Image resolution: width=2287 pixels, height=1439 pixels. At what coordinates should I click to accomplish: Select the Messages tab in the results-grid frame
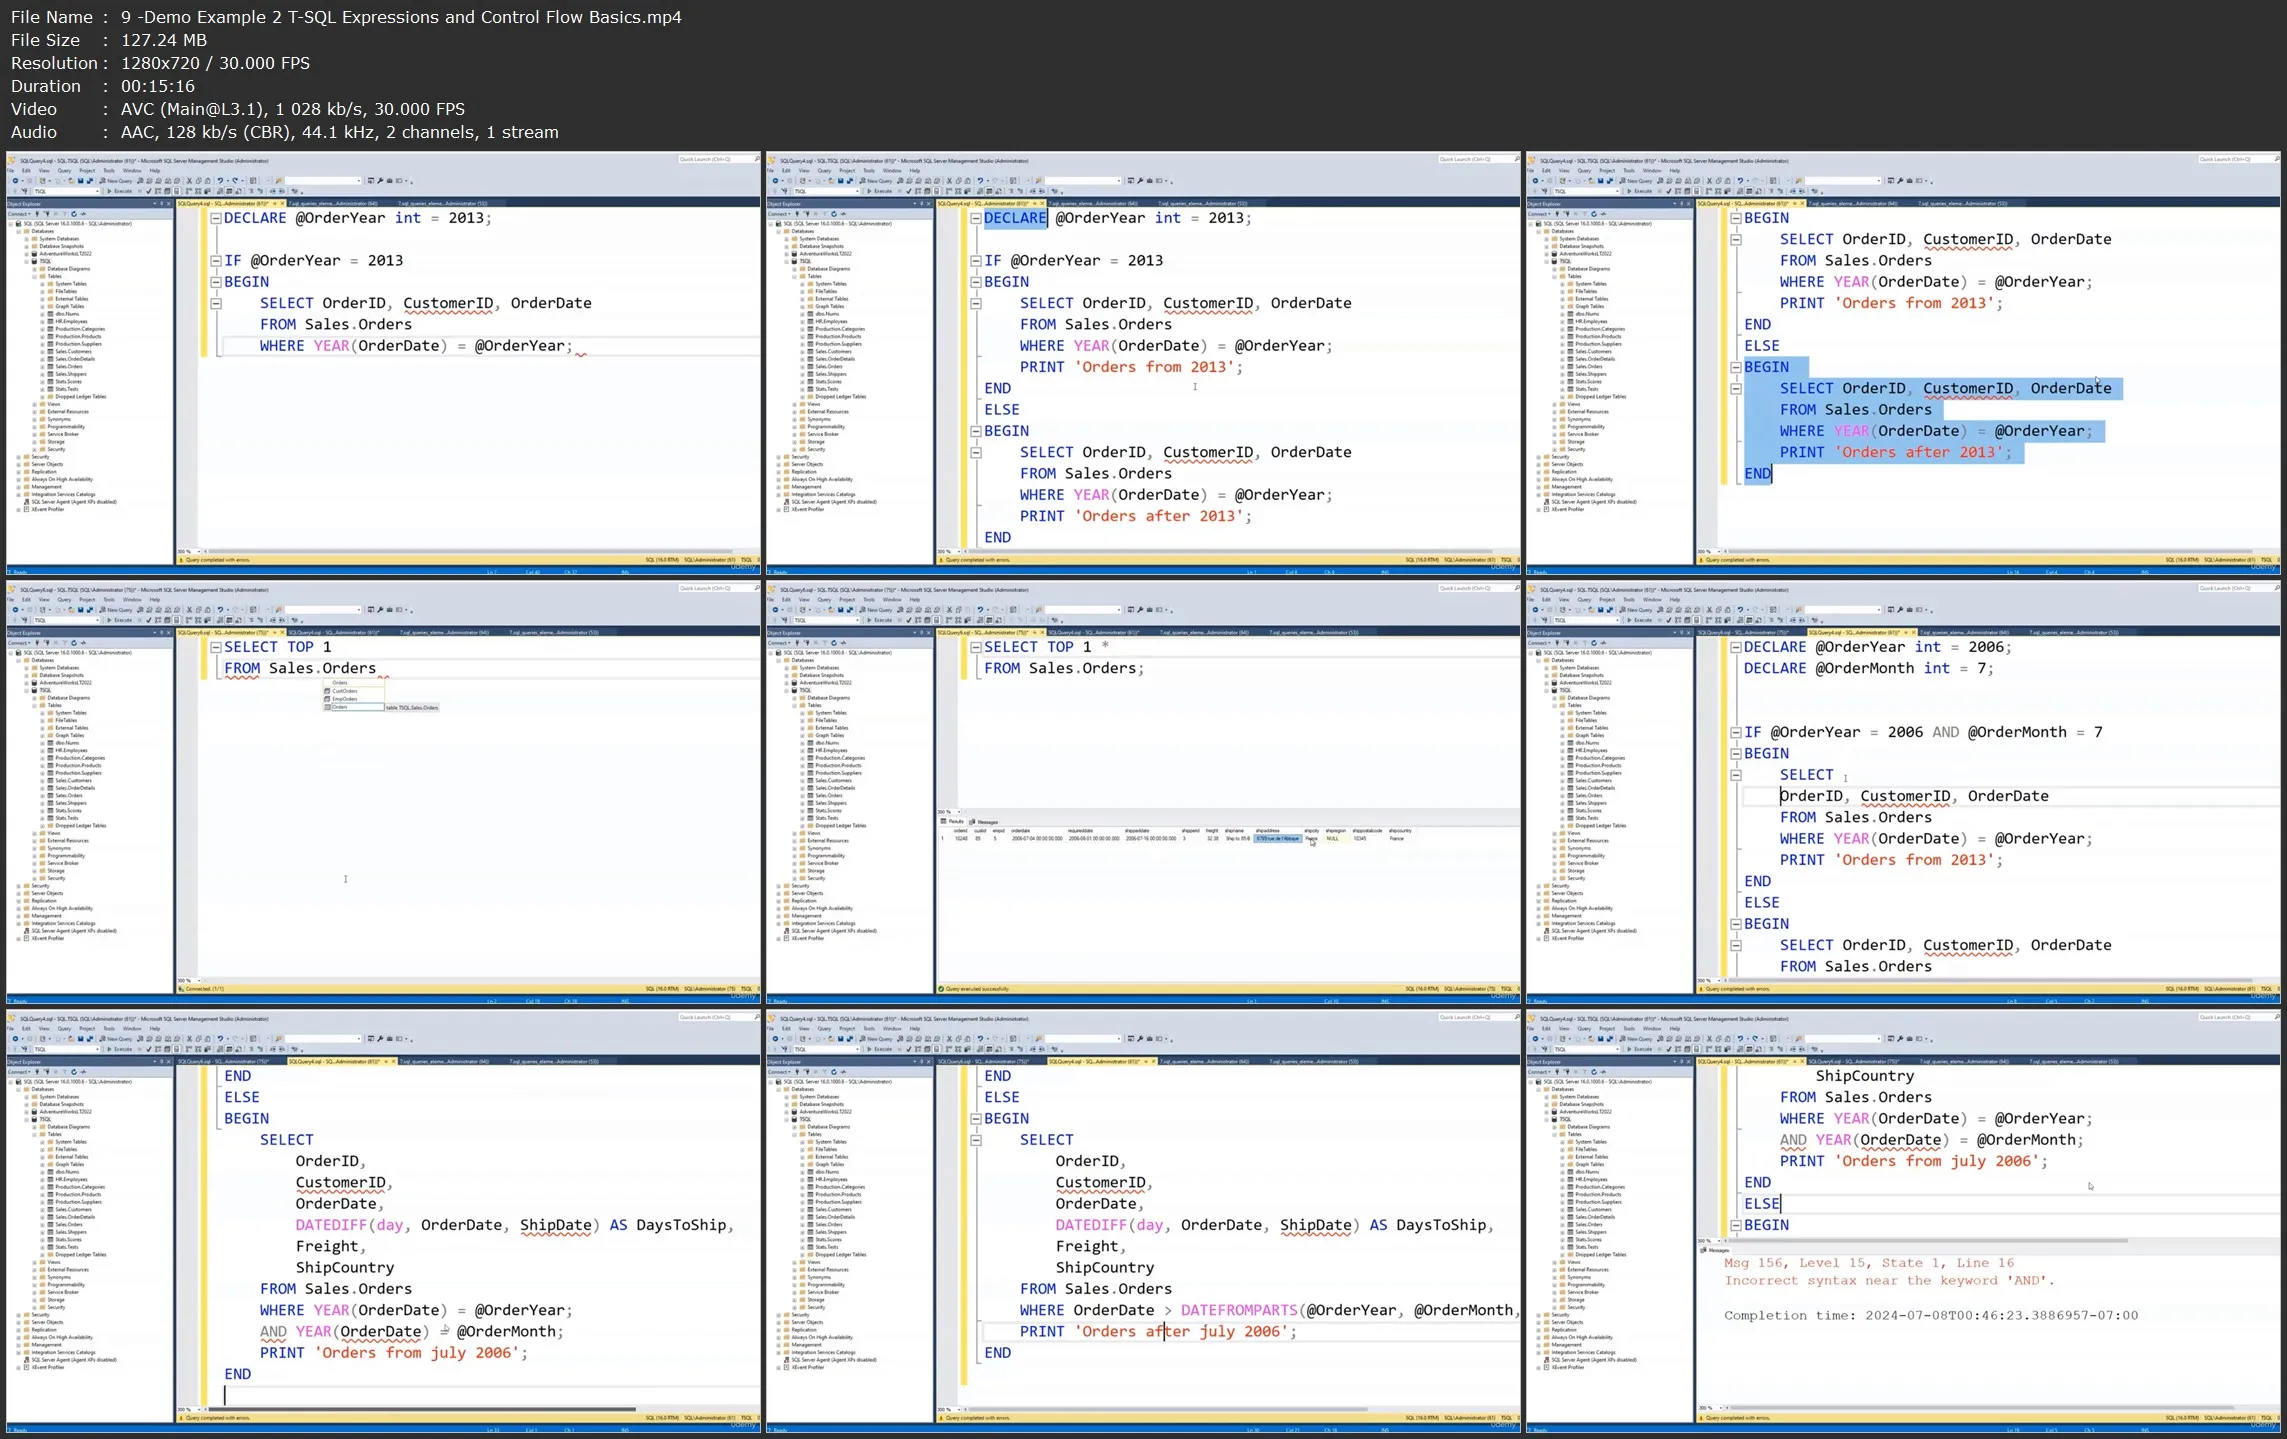click(984, 822)
